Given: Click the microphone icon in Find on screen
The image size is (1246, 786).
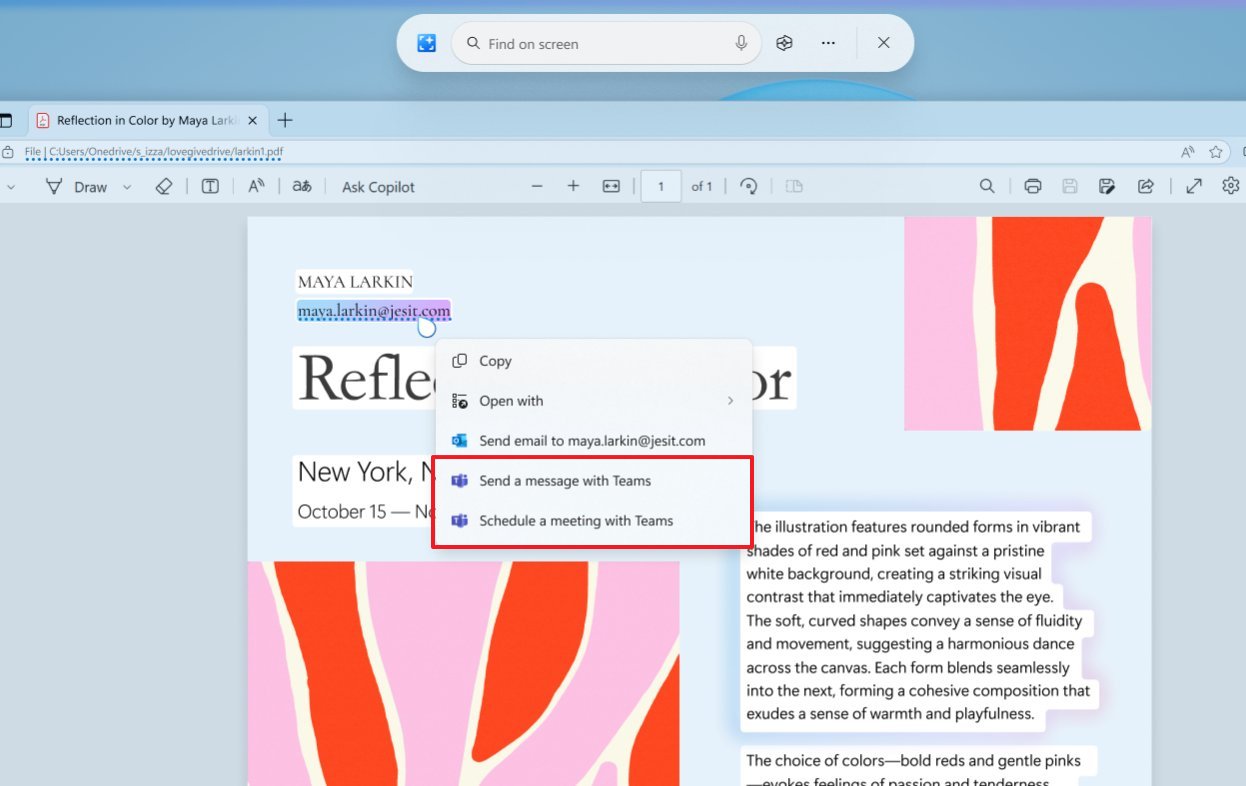Looking at the screenshot, I should [x=741, y=43].
